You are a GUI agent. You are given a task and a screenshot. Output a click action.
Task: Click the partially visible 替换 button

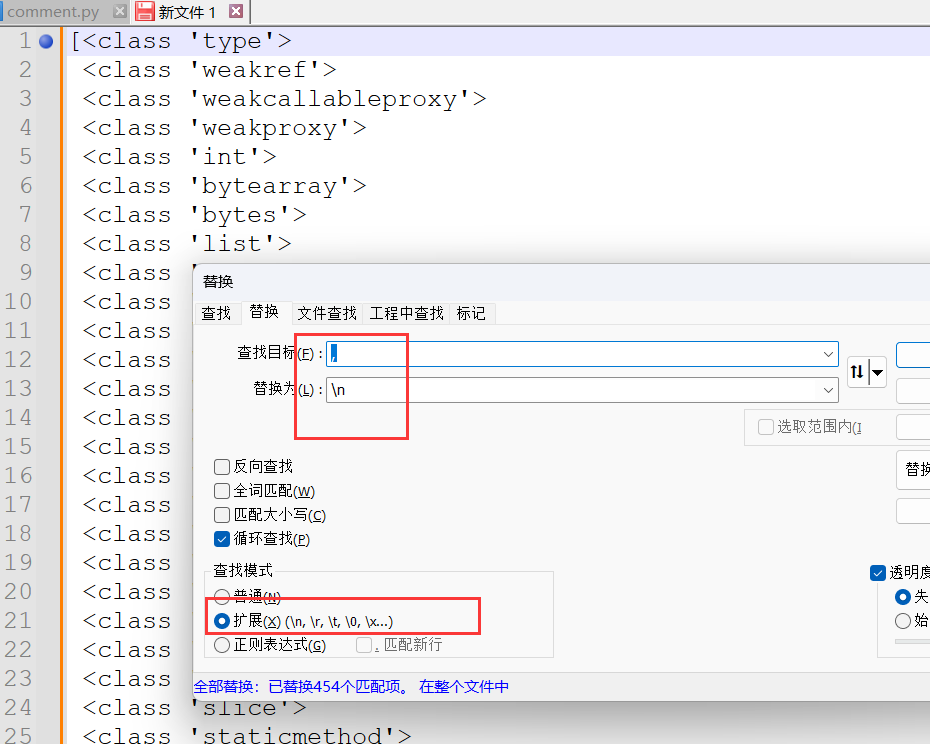(x=914, y=469)
